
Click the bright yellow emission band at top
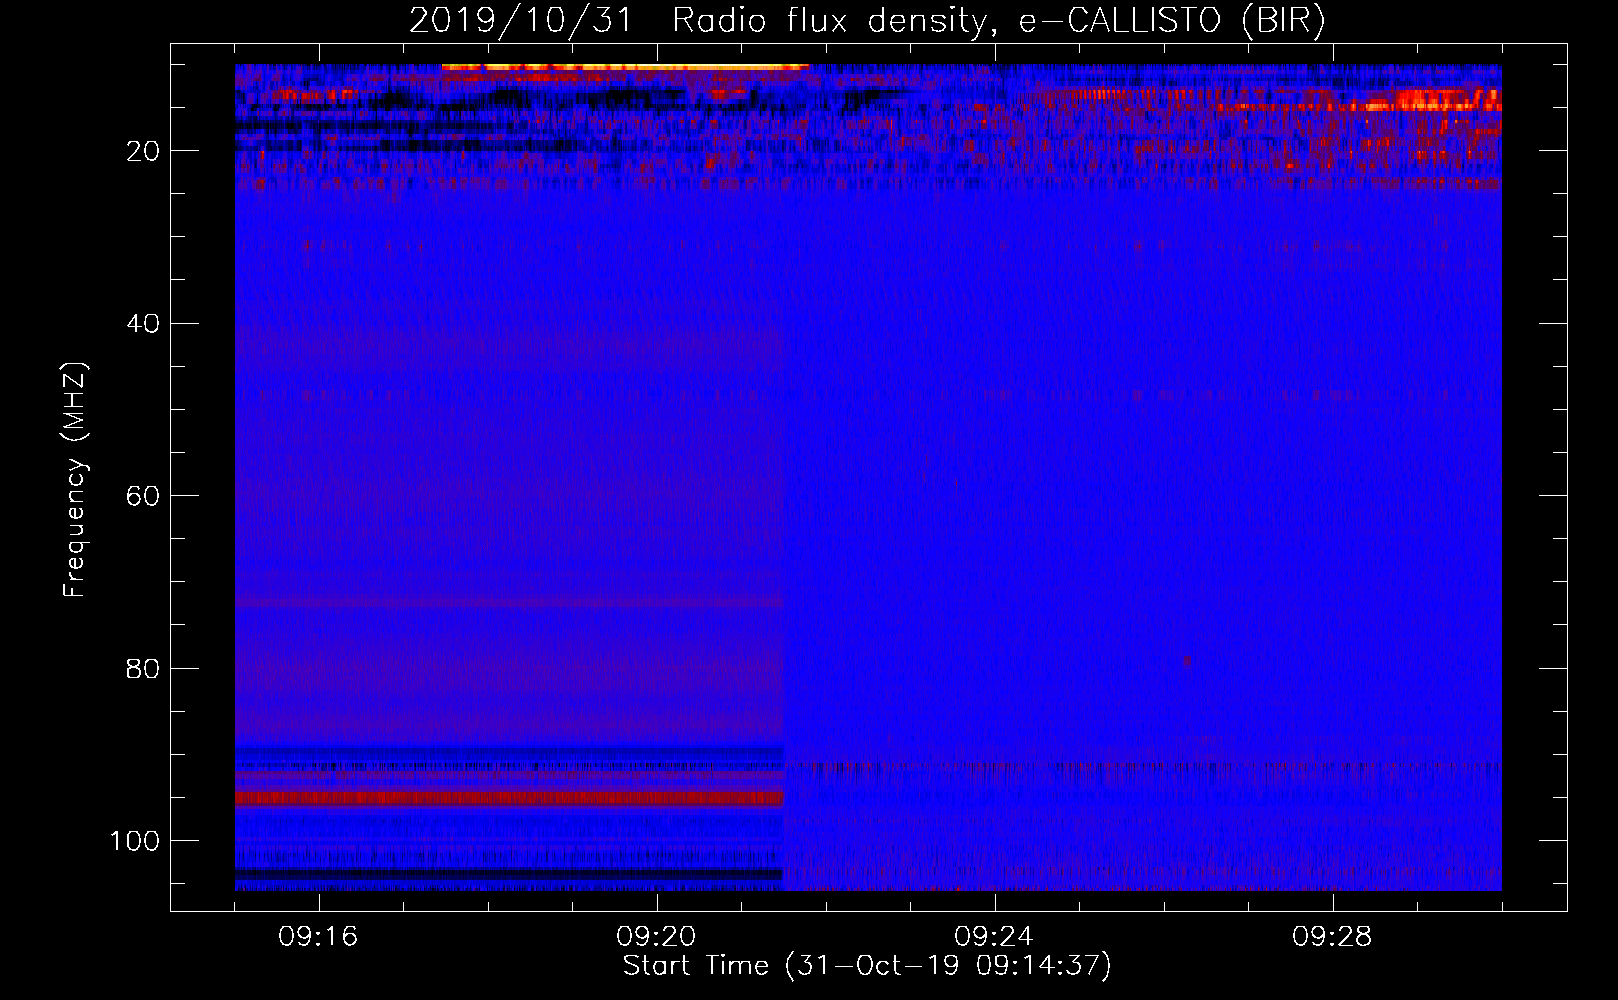[x=625, y=67]
